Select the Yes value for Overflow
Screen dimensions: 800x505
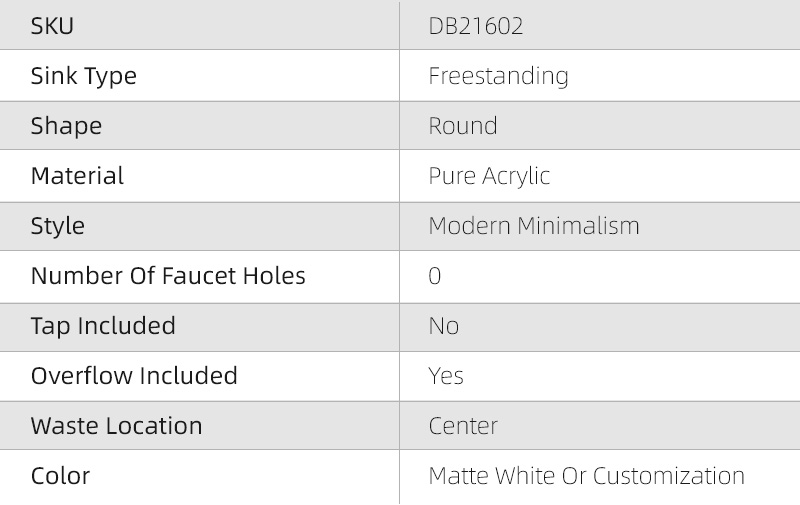coord(446,376)
